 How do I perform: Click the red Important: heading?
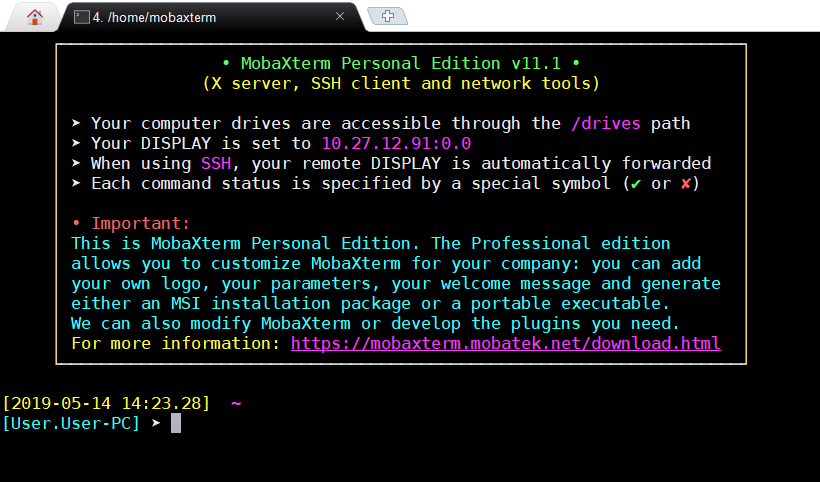[x=141, y=223]
